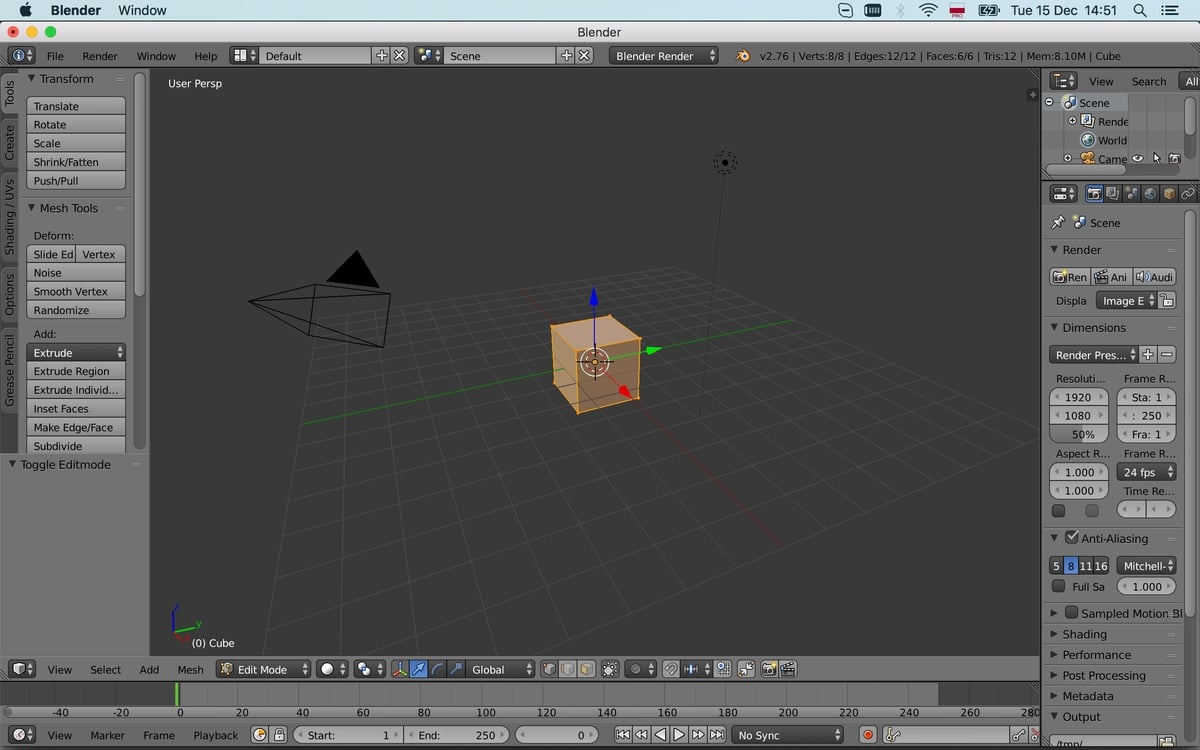Enable the Full Sample checkbox
This screenshot has width=1200, height=750.
pos(1059,587)
